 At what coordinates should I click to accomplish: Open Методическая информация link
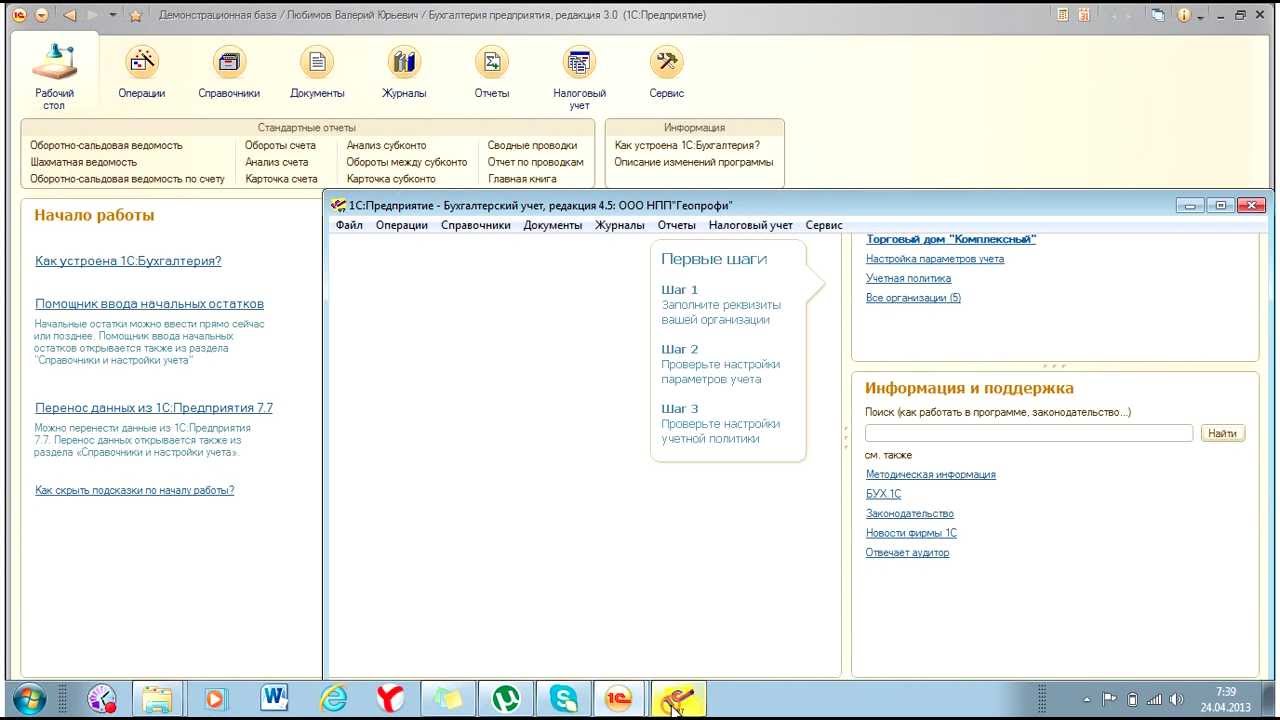click(931, 475)
